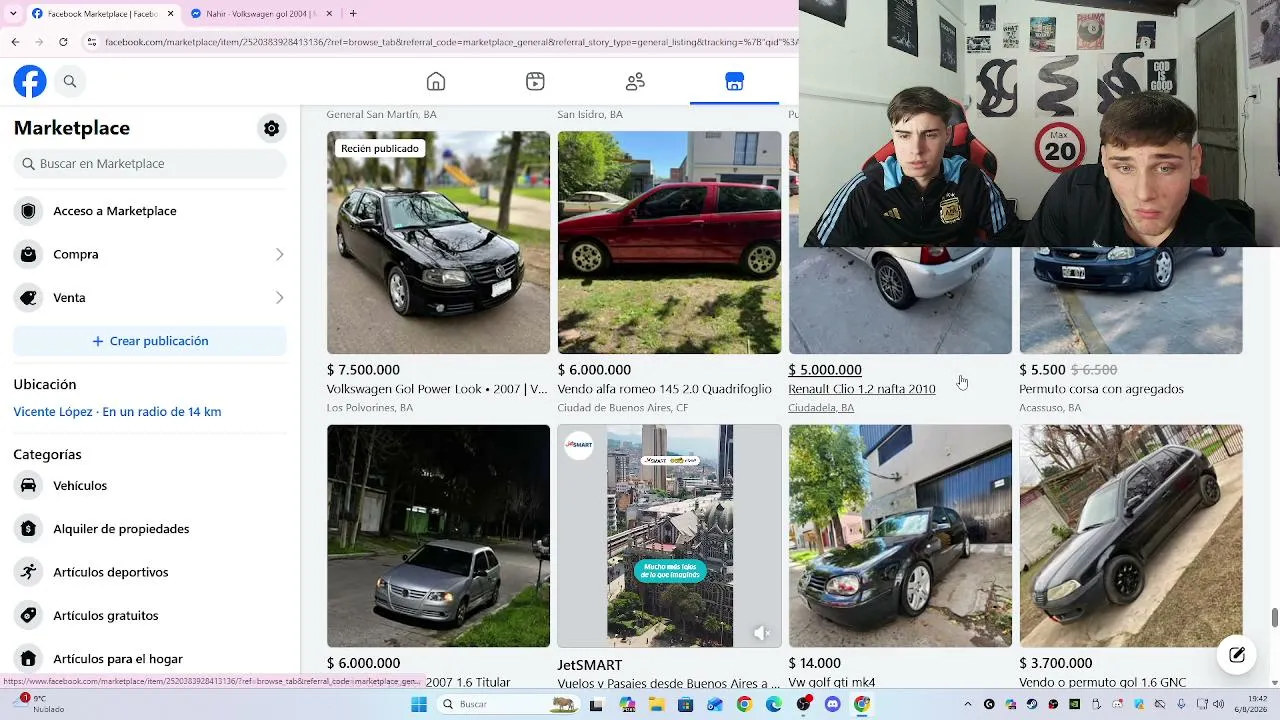The height and width of the screenshot is (720, 1280).
Task: Open File Explorer from the taskbar
Action: tap(657, 705)
